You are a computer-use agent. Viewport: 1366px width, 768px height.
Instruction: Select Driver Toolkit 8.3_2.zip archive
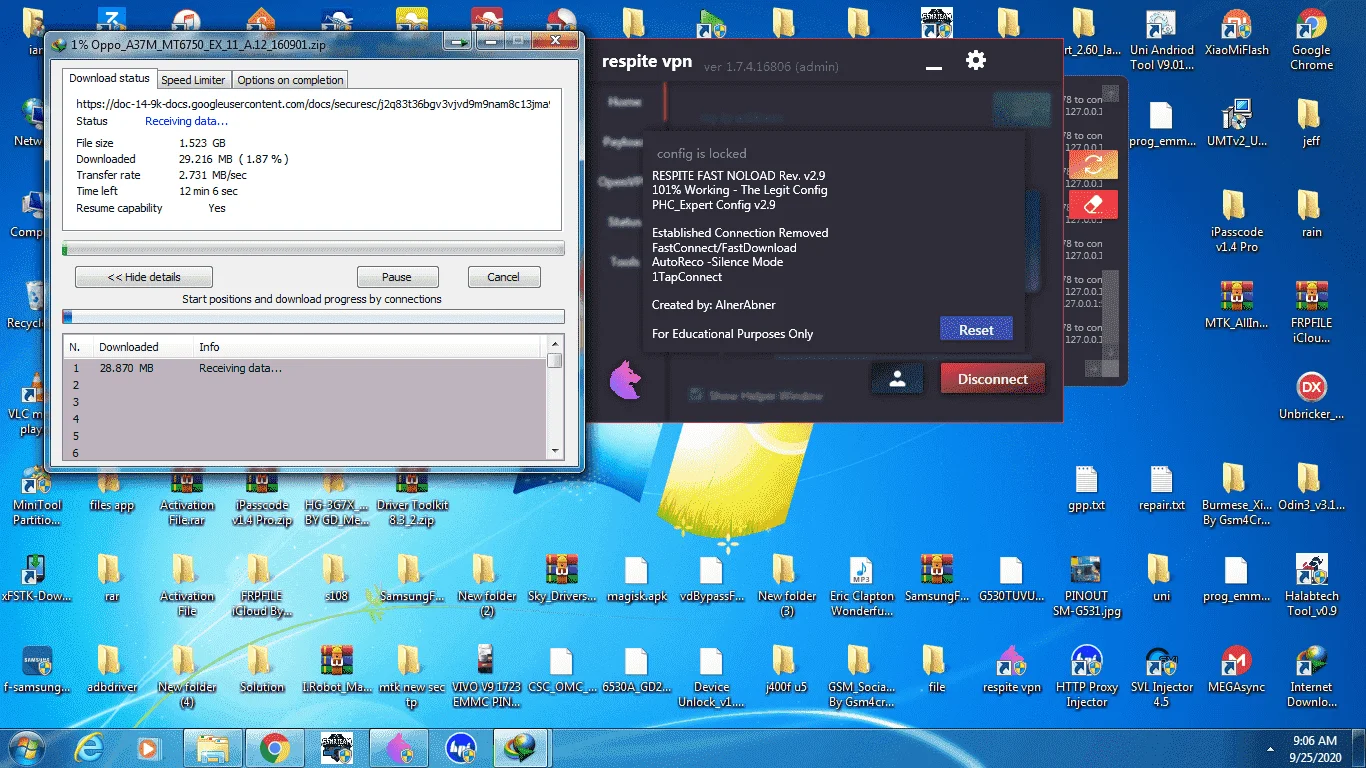click(x=412, y=495)
